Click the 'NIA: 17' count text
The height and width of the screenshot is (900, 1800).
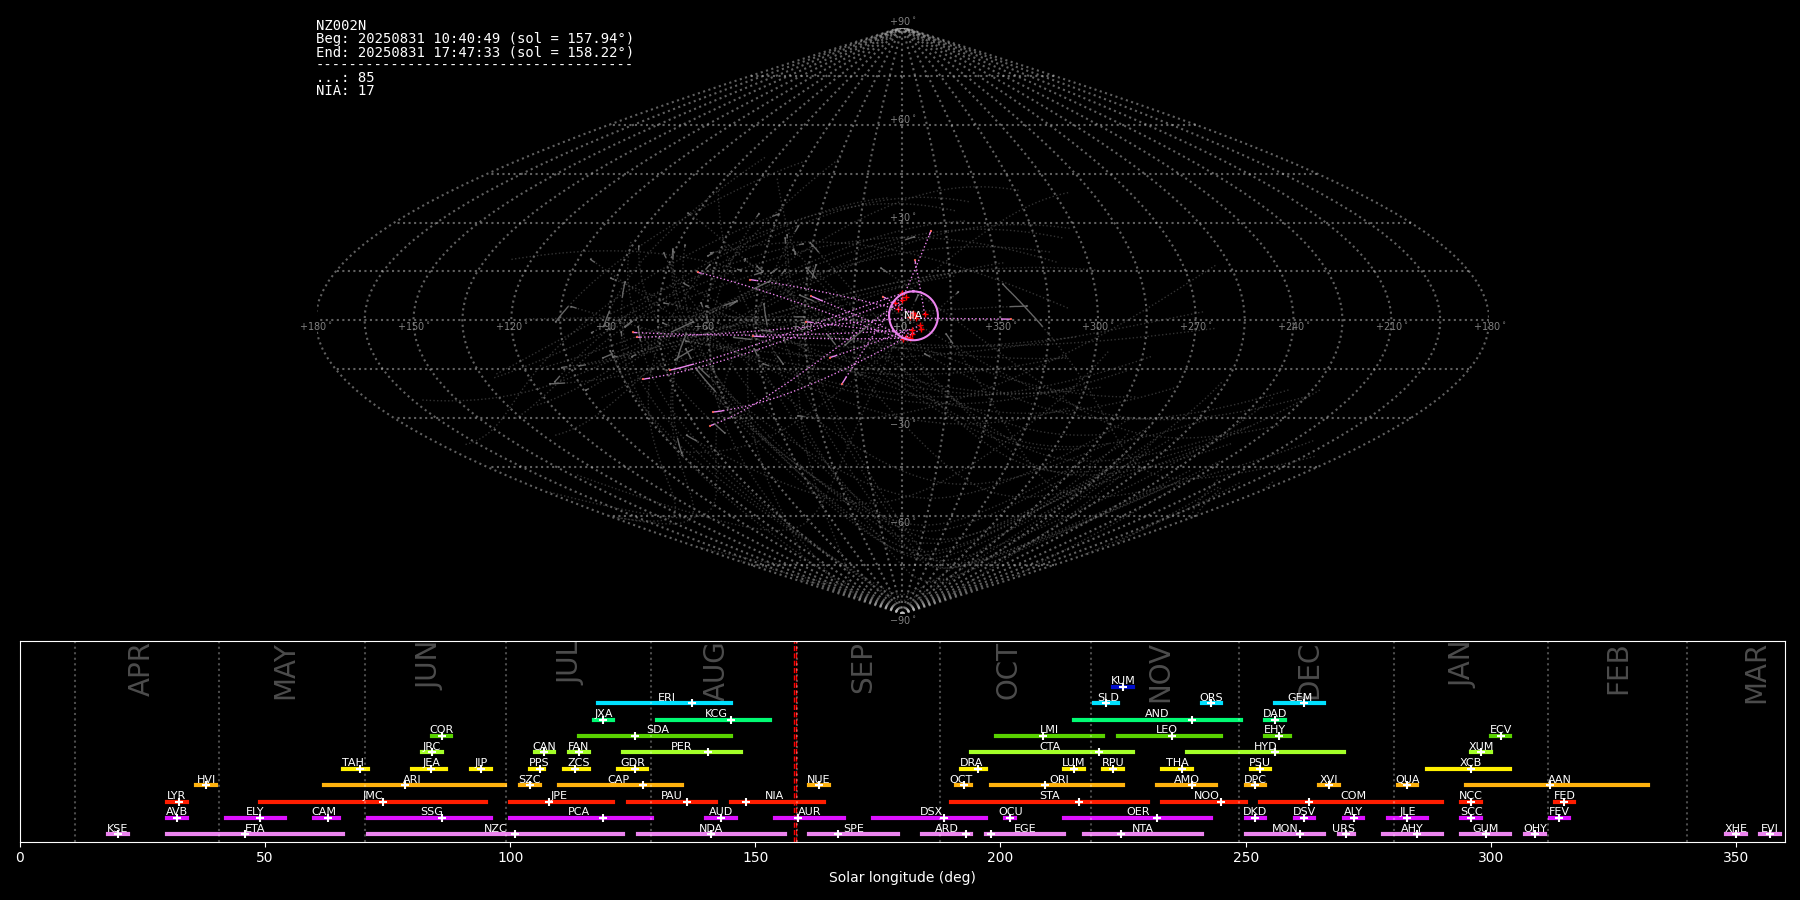[345, 91]
